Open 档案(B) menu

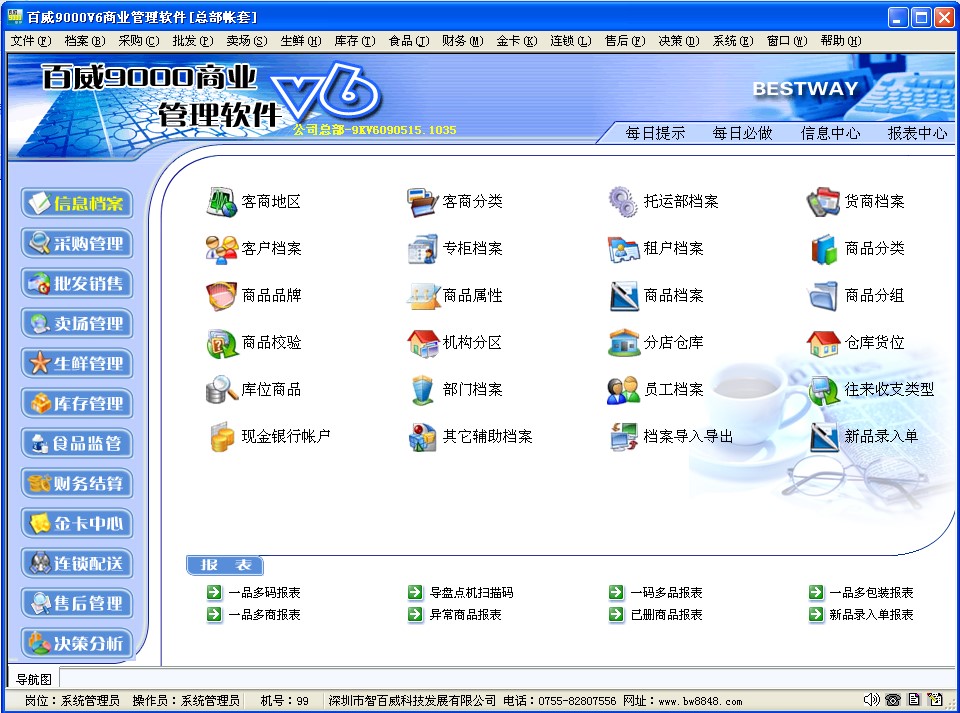pos(84,41)
